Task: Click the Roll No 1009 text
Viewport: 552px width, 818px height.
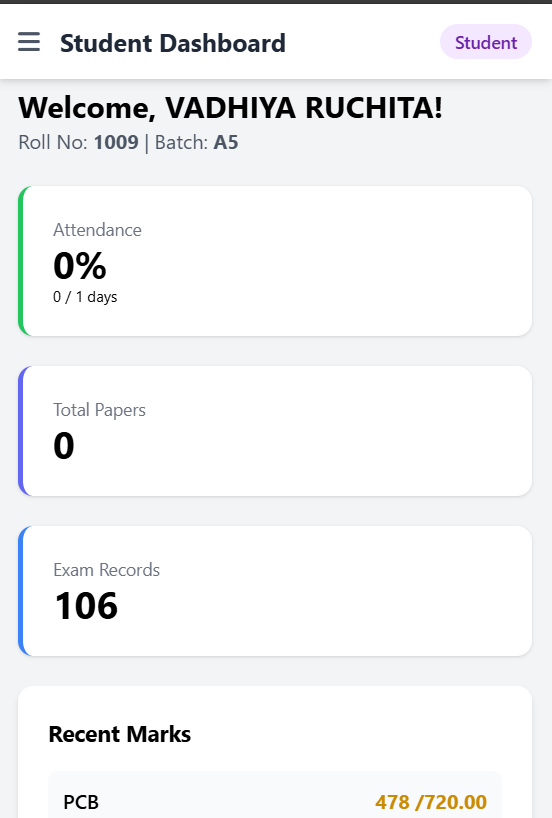Action: pos(78,142)
